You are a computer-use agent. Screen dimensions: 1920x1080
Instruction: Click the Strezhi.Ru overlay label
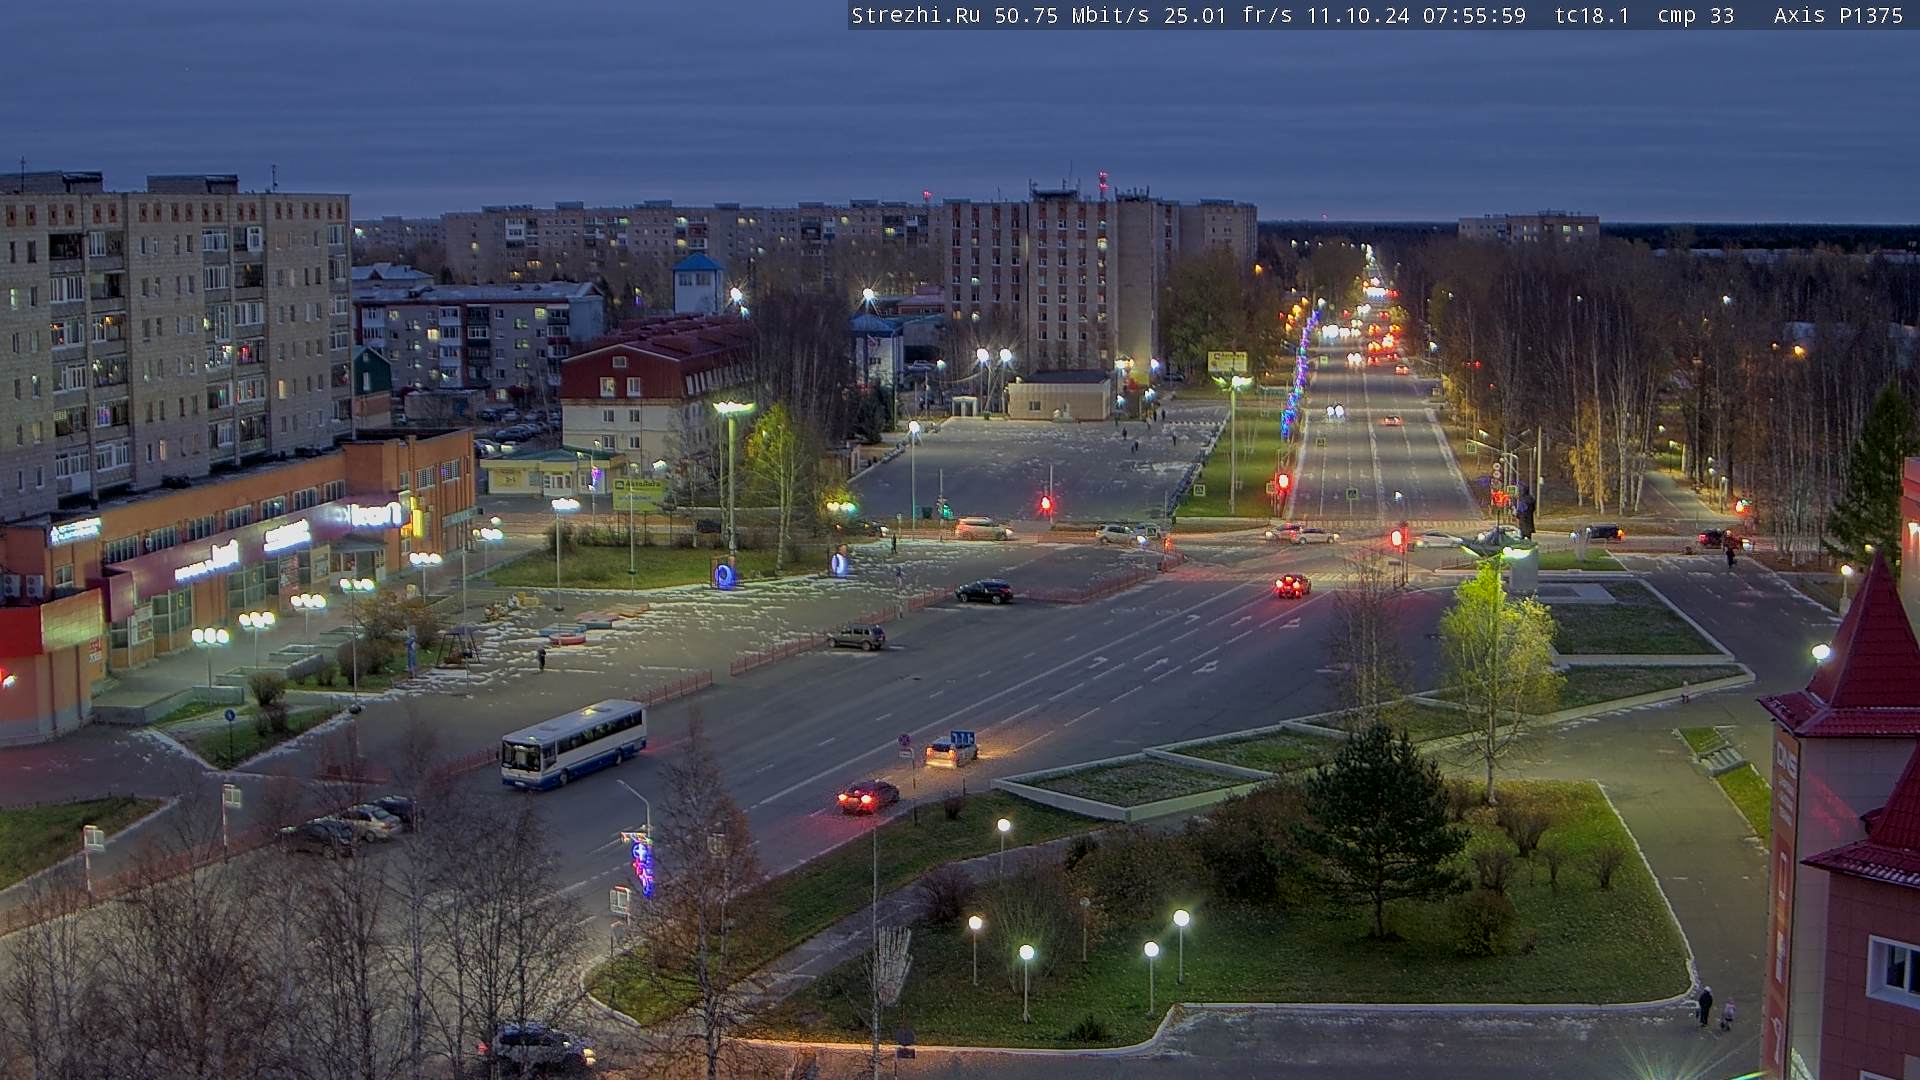(915, 15)
